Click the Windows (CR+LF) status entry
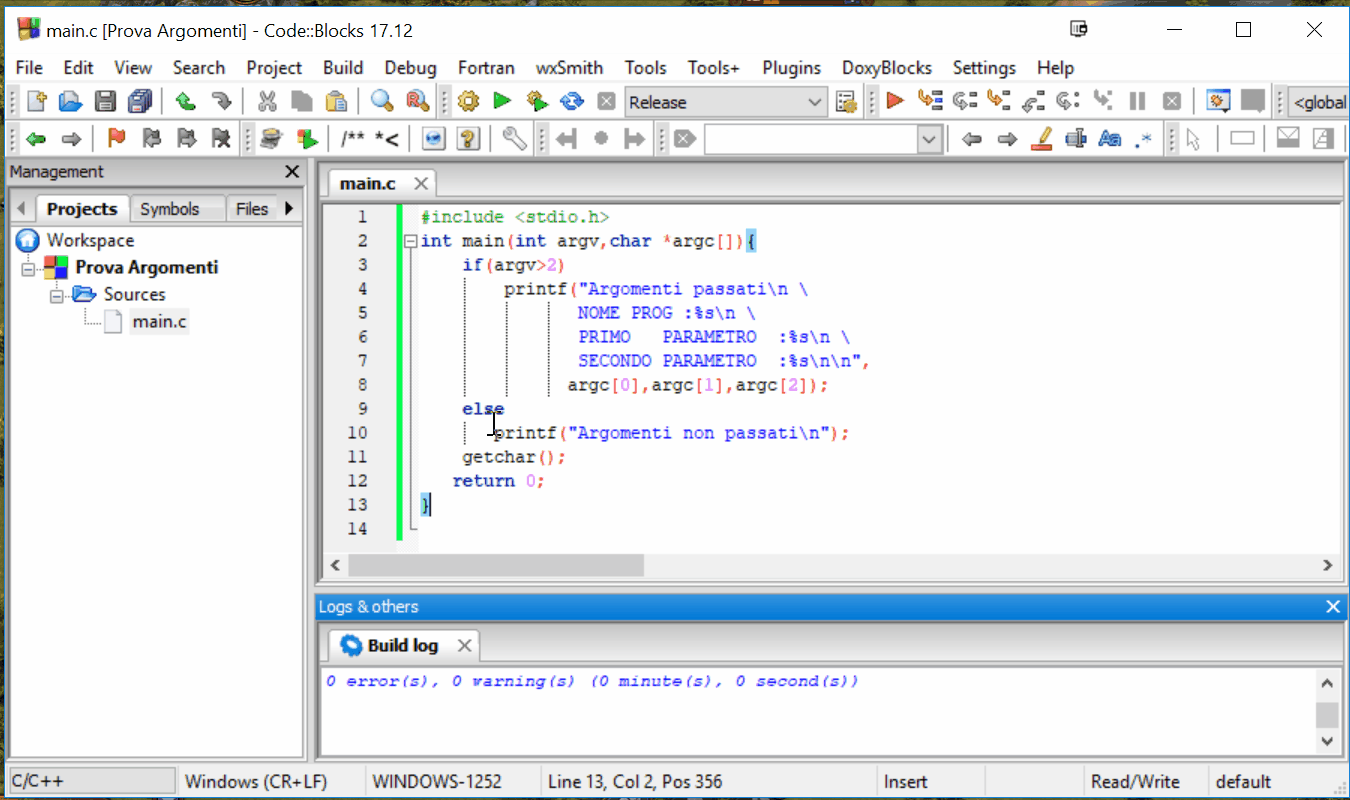The width and height of the screenshot is (1350, 800). 256,782
